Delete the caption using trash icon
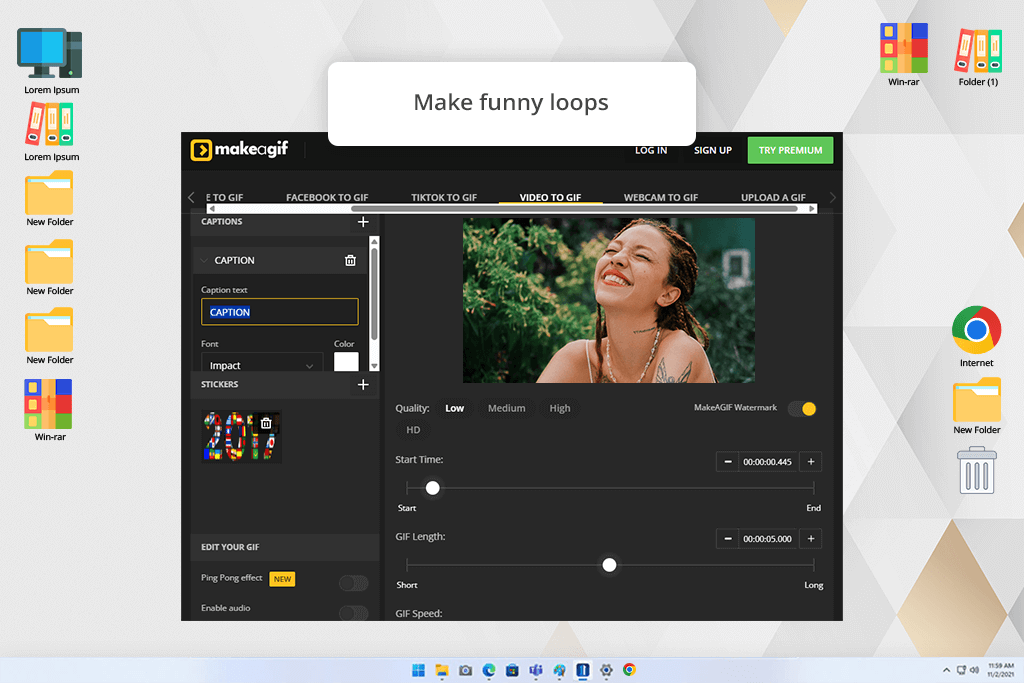Screen dimensions: 1024x683 tap(350, 261)
